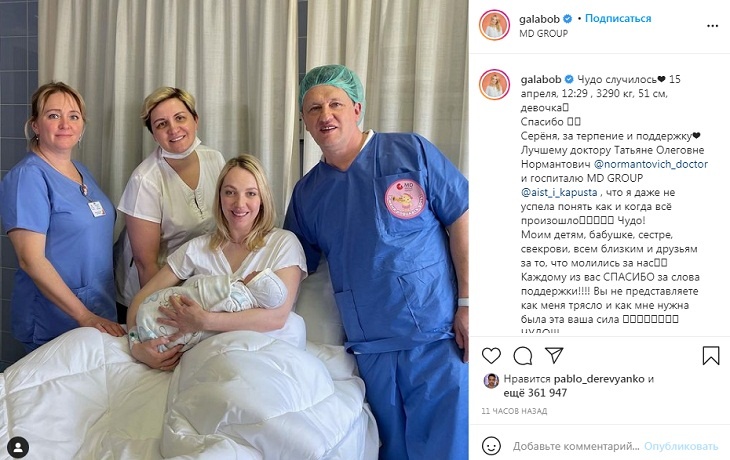Save the post with the bookmark icon
This screenshot has width=730, height=460.
click(711, 356)
